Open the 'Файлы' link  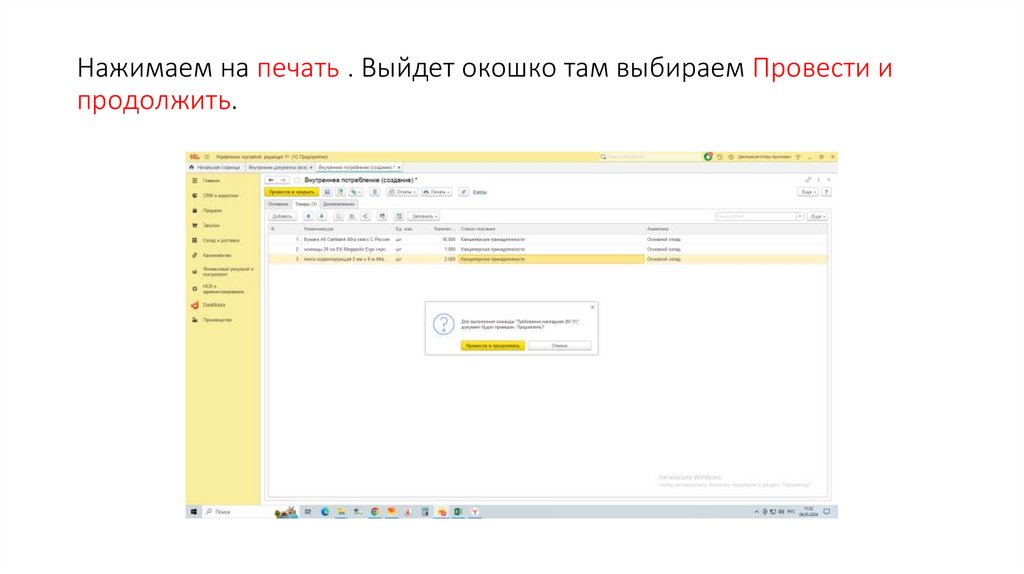(480, 192)
